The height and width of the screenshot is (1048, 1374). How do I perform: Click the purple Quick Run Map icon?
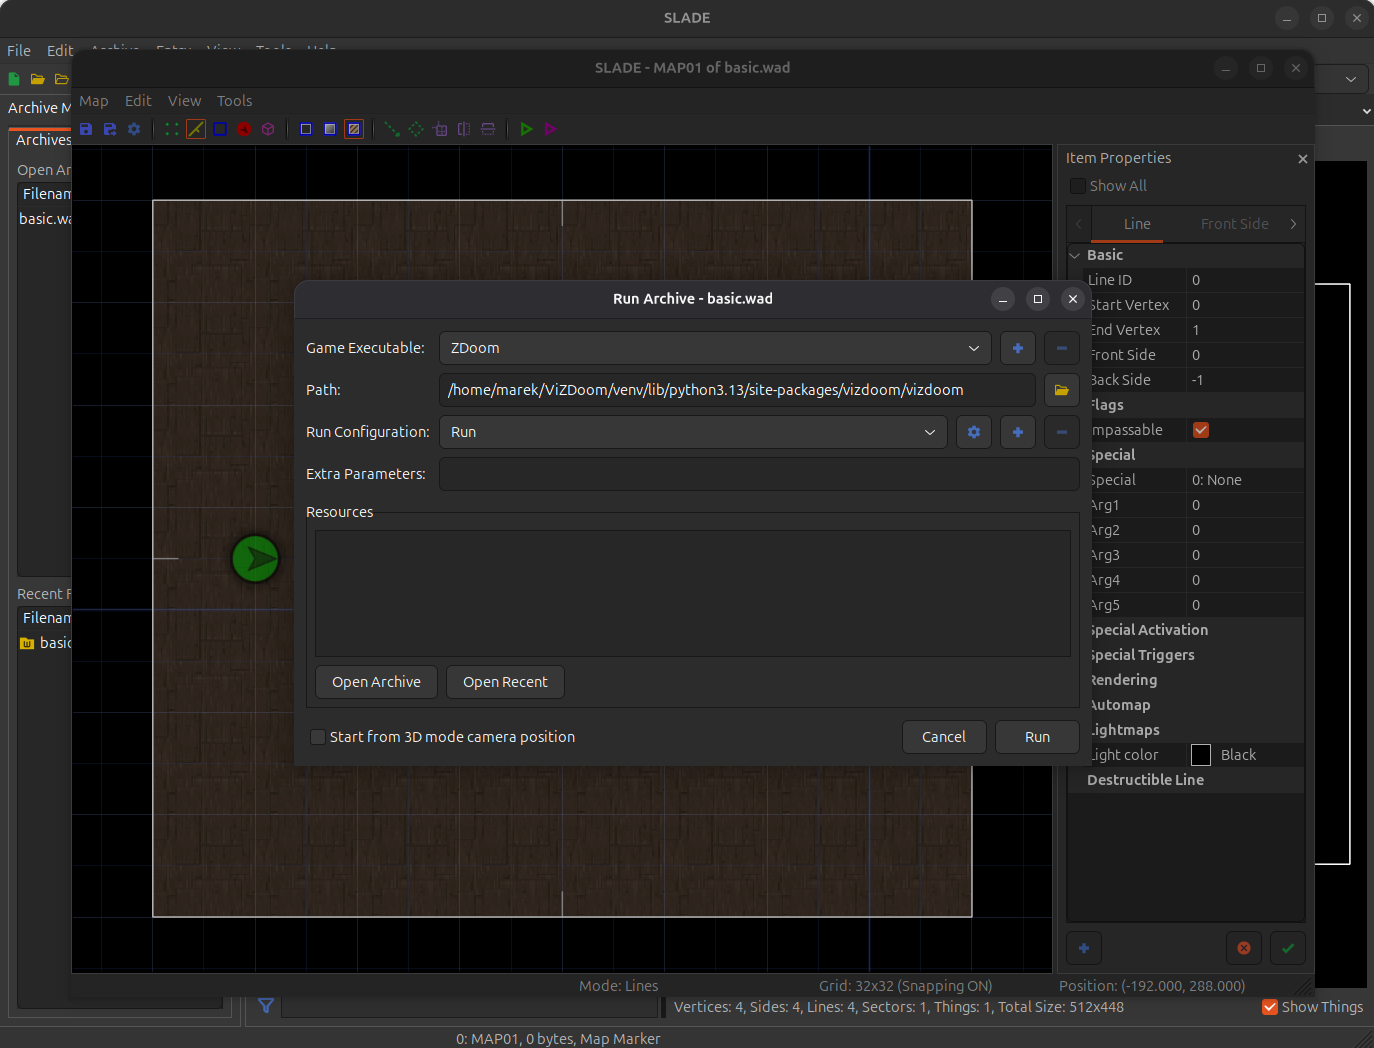[x=550, y=129]
